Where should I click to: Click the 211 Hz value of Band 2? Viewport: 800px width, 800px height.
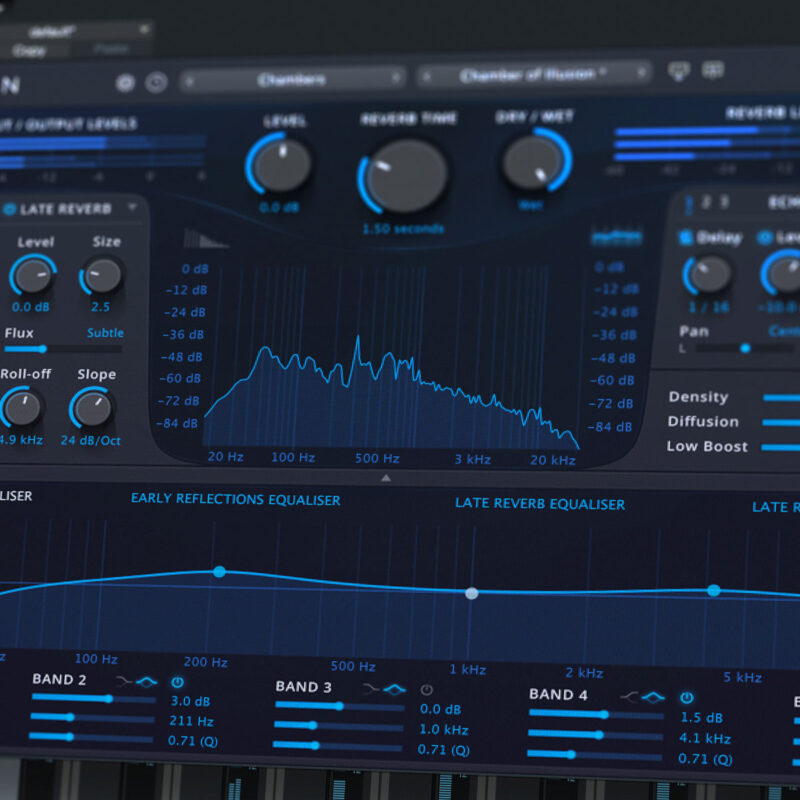point(191,721)
